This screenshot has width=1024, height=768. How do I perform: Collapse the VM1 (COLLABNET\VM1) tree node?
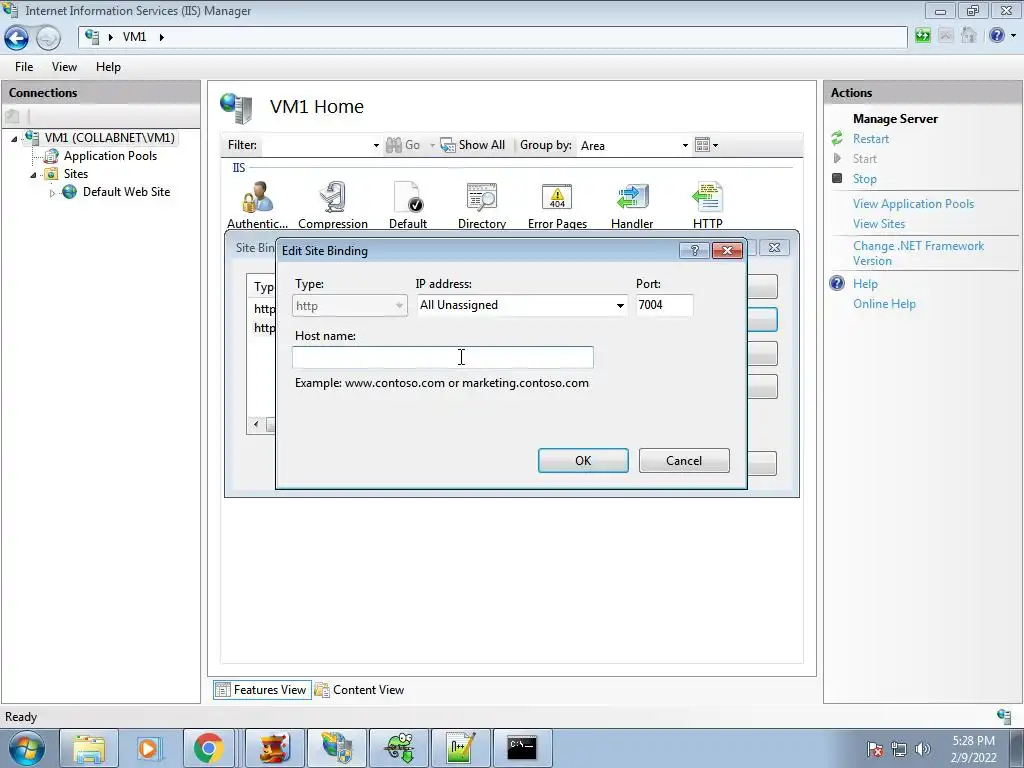(x=14, y=138)
